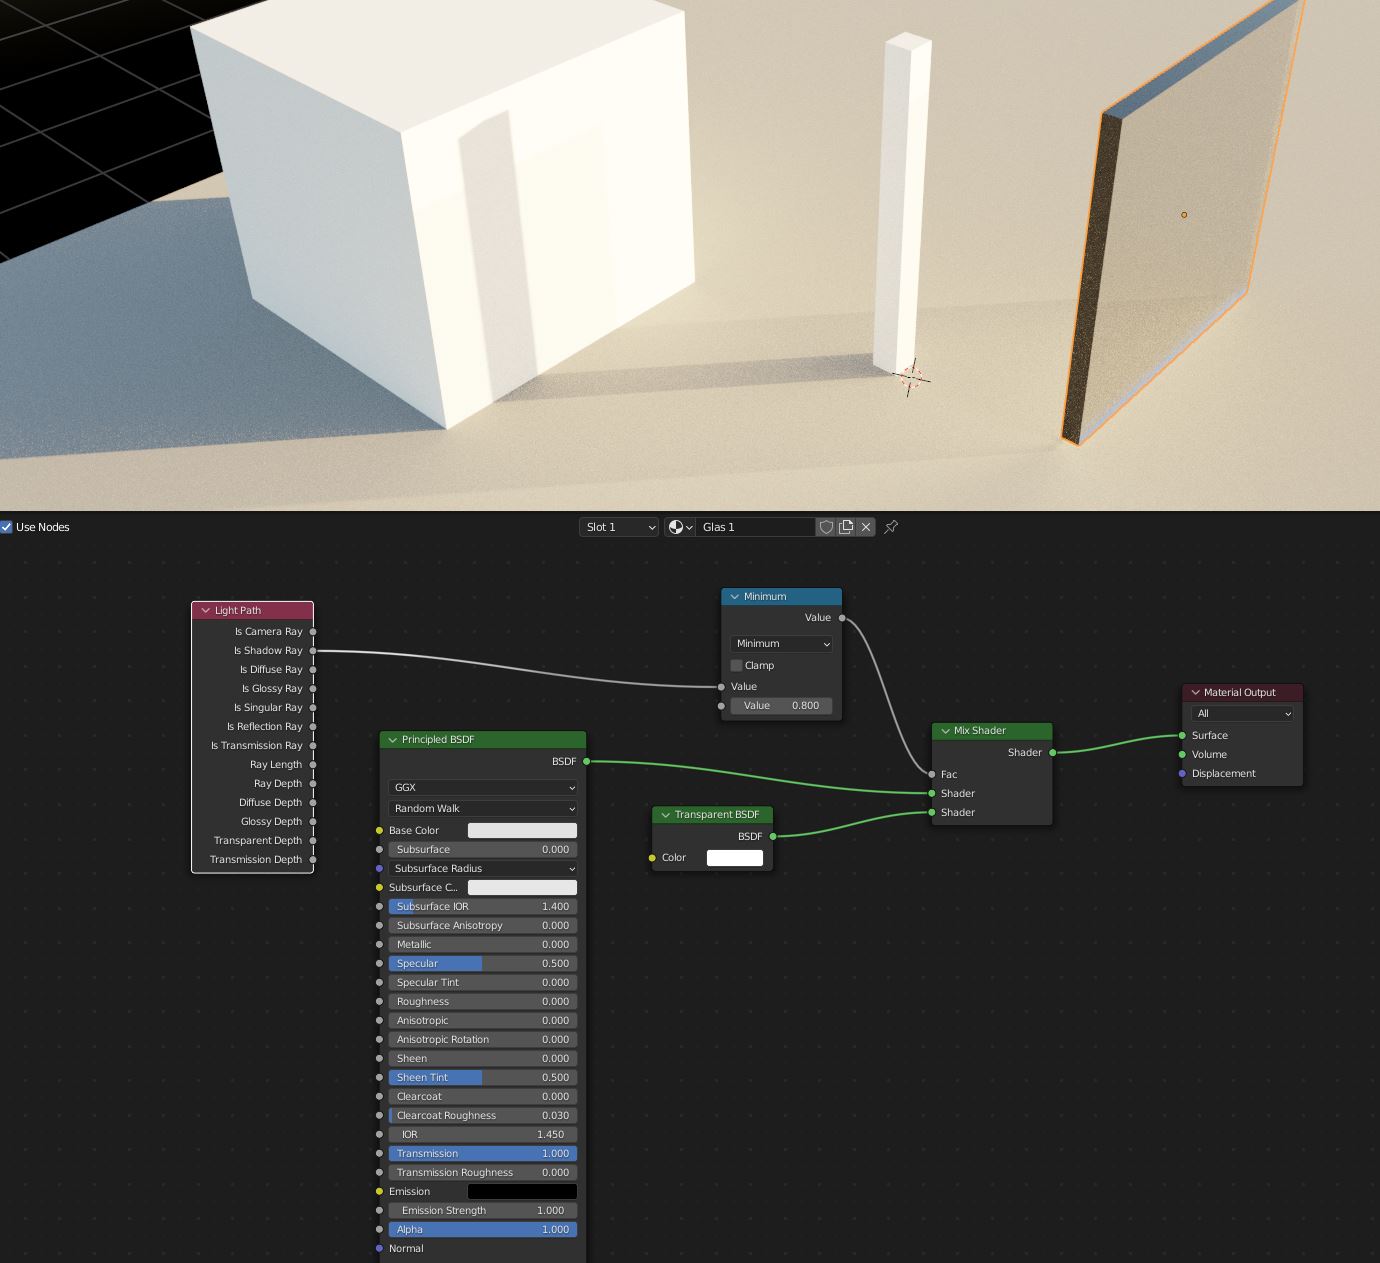Open the Minimum operation dropdown
This screenshot has height=1263, width=1380.
coord(781,644)
